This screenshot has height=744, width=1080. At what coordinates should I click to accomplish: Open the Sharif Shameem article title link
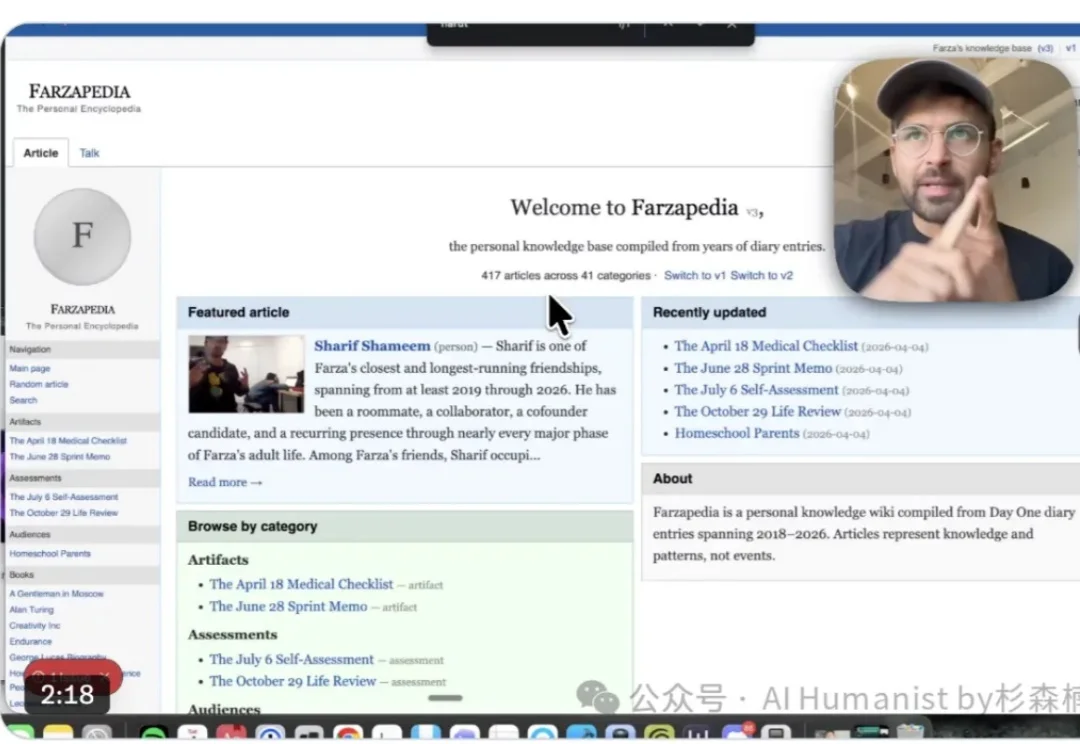372,346
